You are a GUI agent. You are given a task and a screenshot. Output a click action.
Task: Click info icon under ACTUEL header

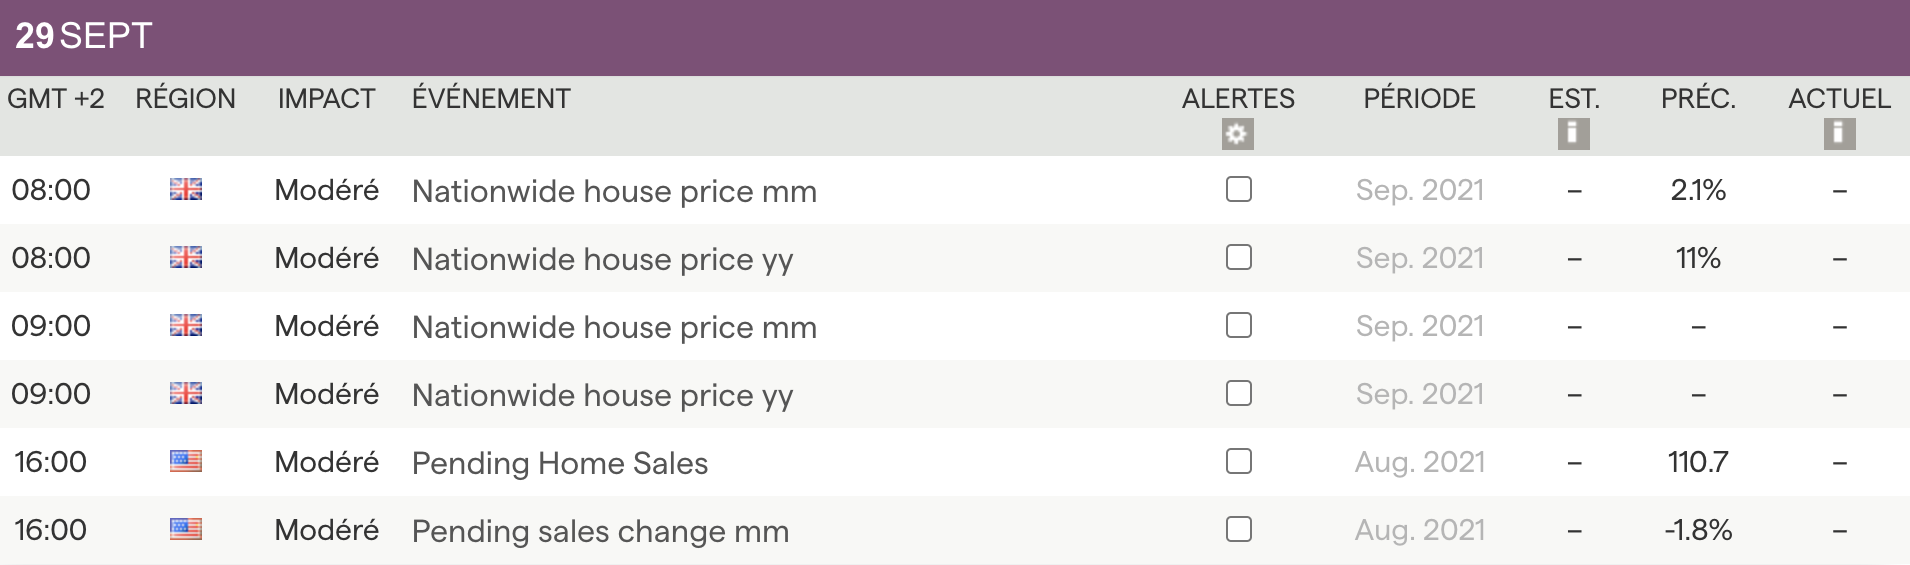tap(1839, 134)
